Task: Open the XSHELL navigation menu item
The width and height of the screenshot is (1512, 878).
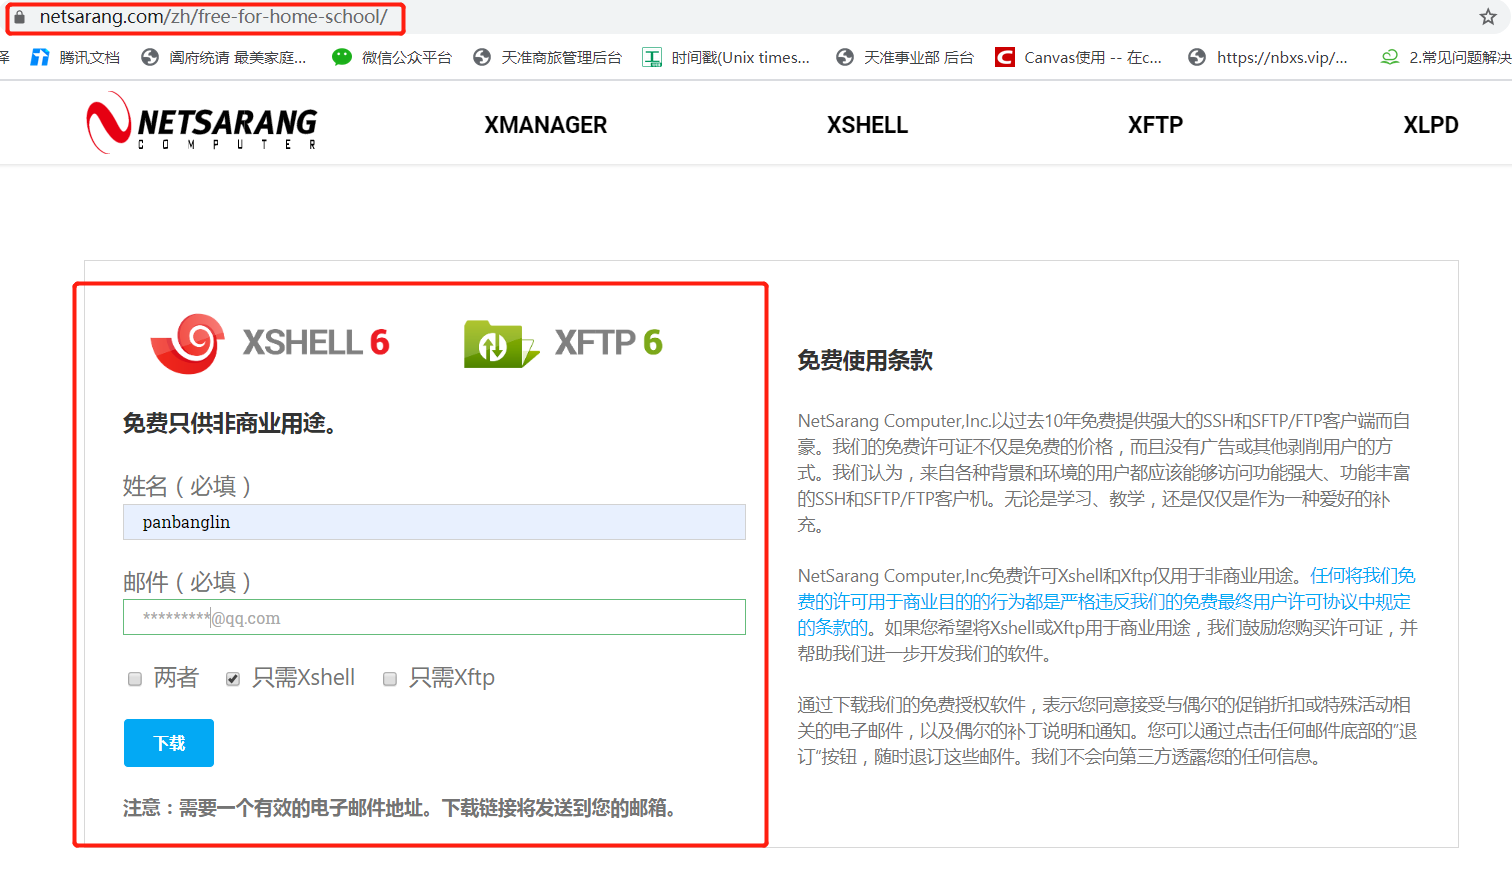Action: (867, 124)
